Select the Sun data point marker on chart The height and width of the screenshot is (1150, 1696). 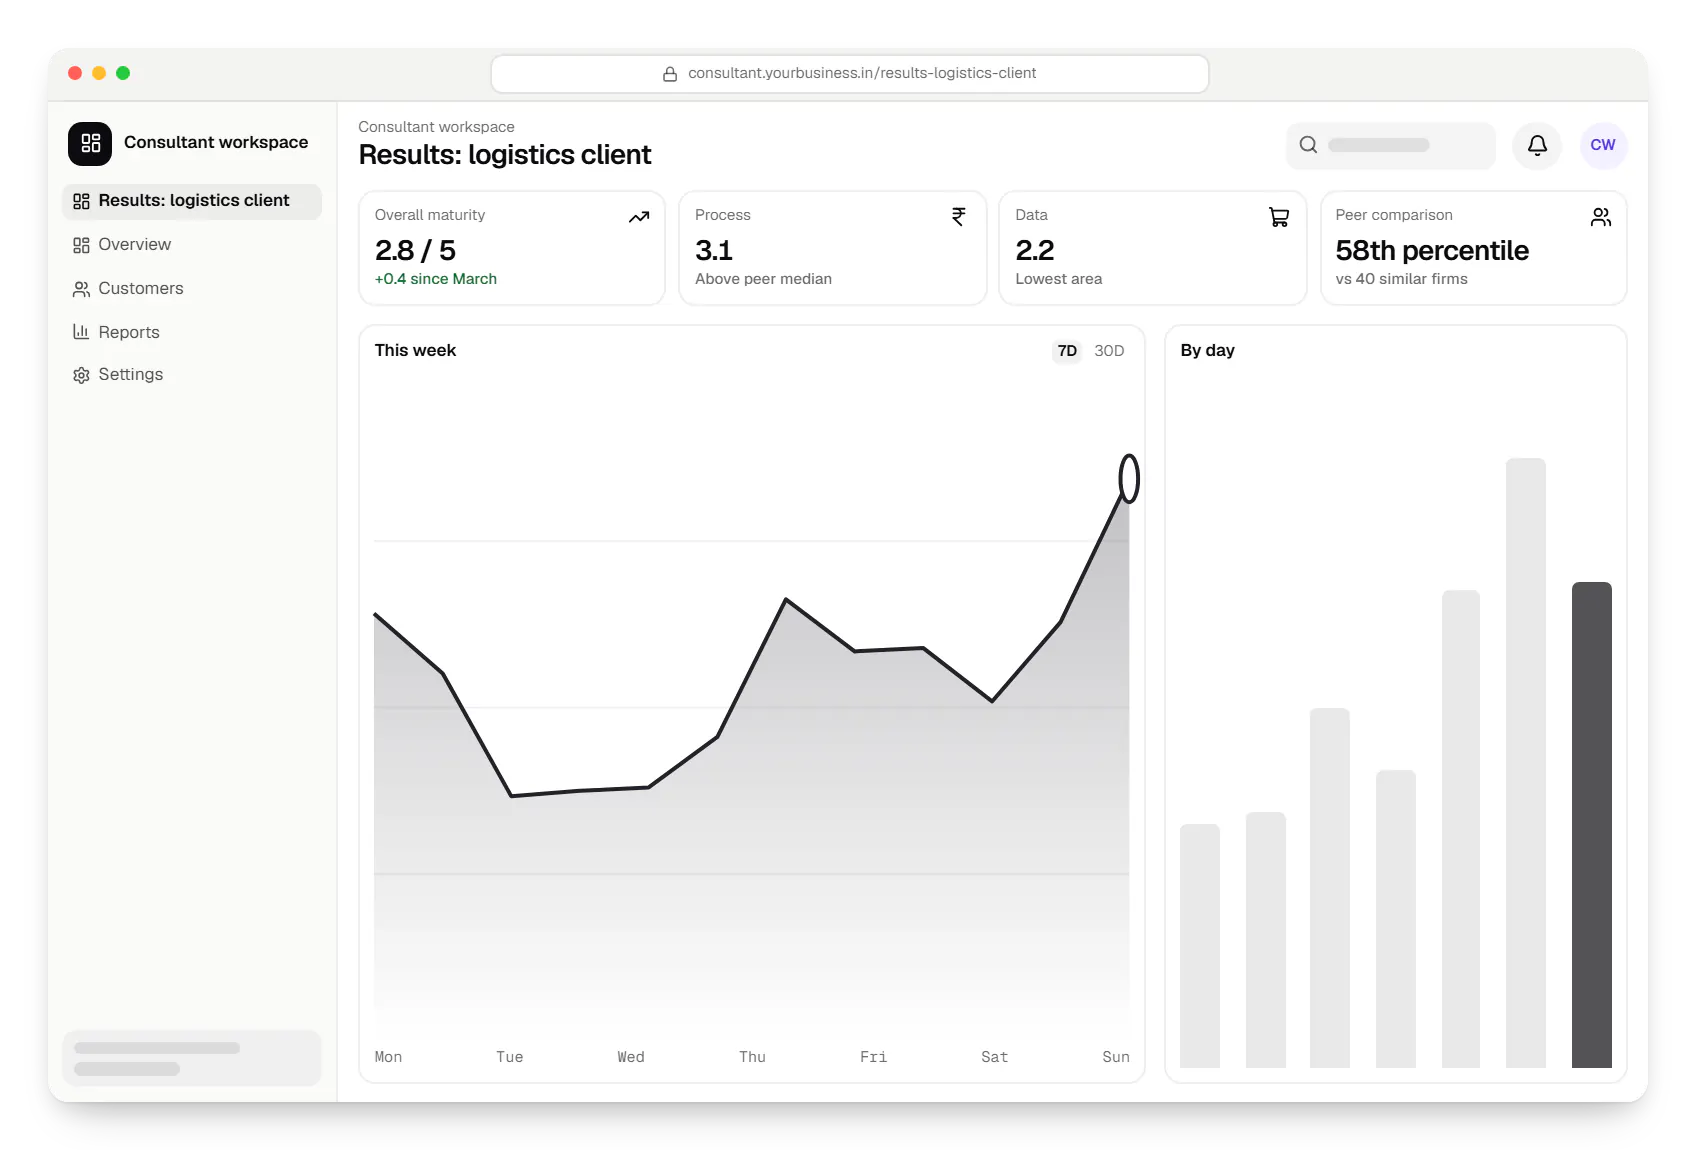(x=1129, y=479)
